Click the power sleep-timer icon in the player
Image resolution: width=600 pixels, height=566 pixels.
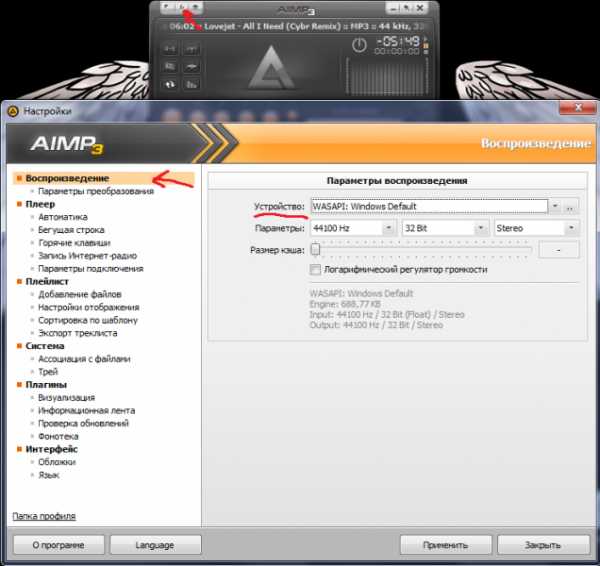click(359, 46)
